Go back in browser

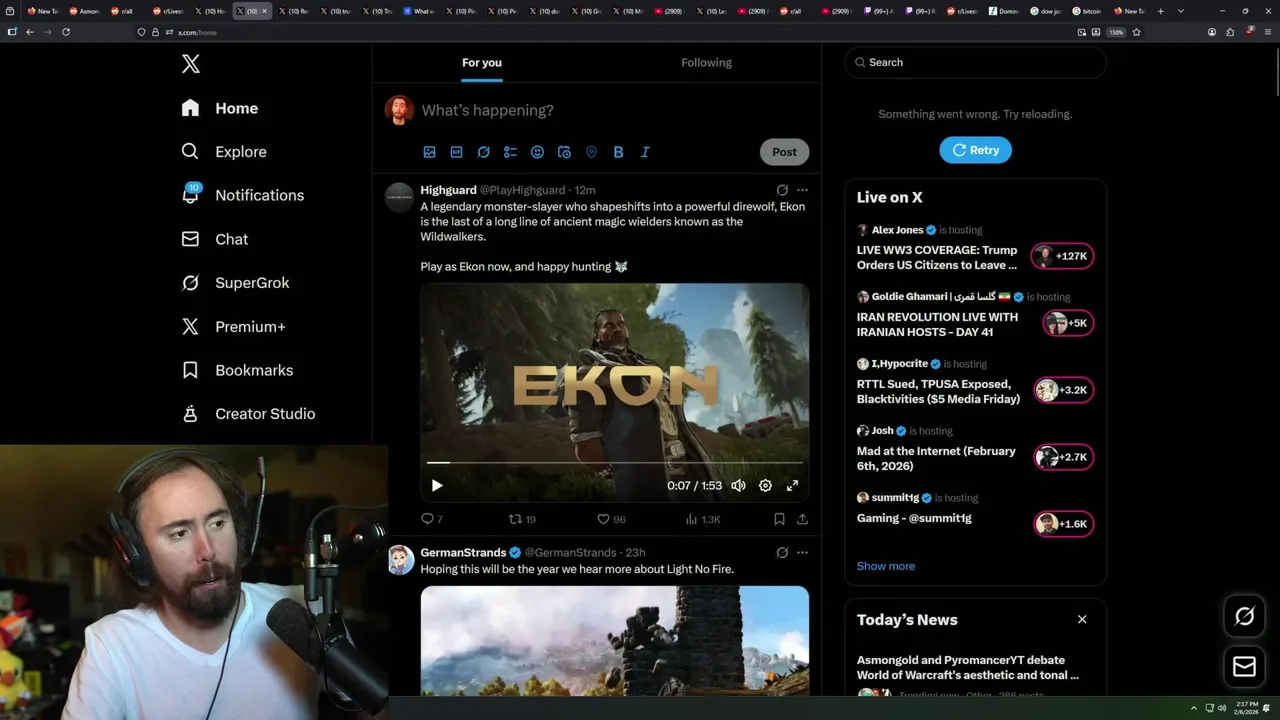click(x=30, y=32)
